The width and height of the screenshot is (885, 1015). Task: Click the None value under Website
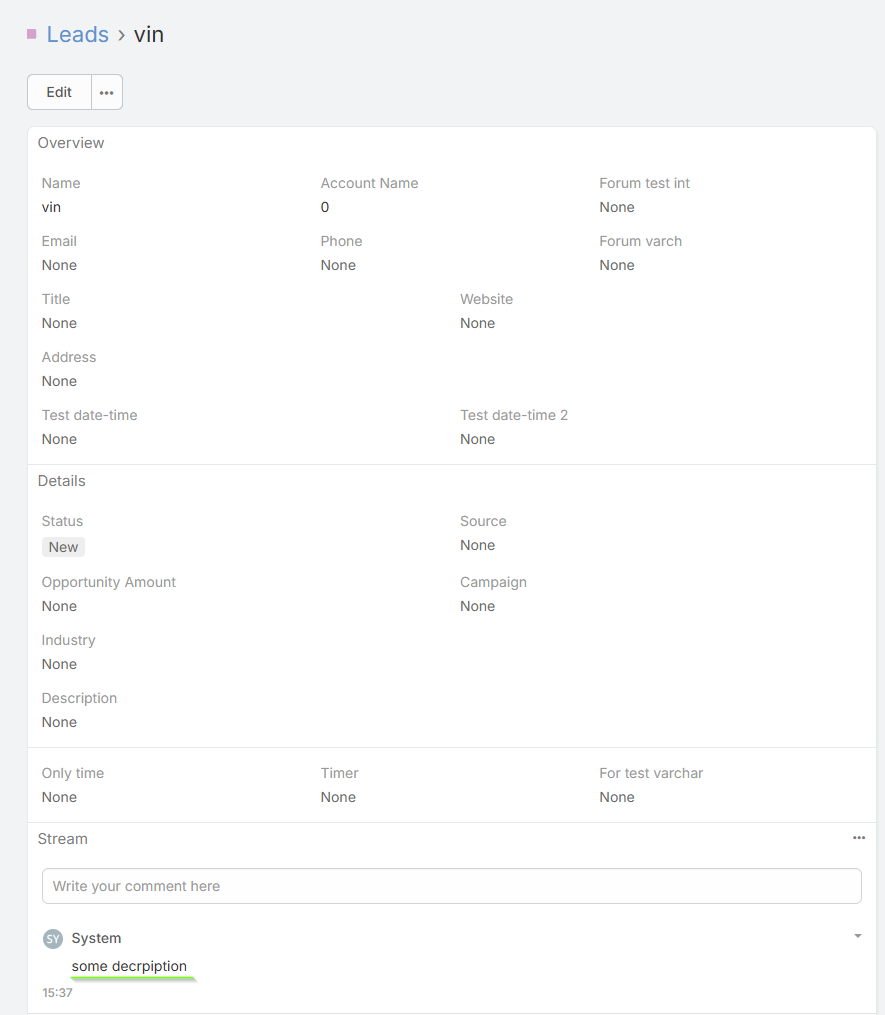pyautogui.click(x=477, y=323)
